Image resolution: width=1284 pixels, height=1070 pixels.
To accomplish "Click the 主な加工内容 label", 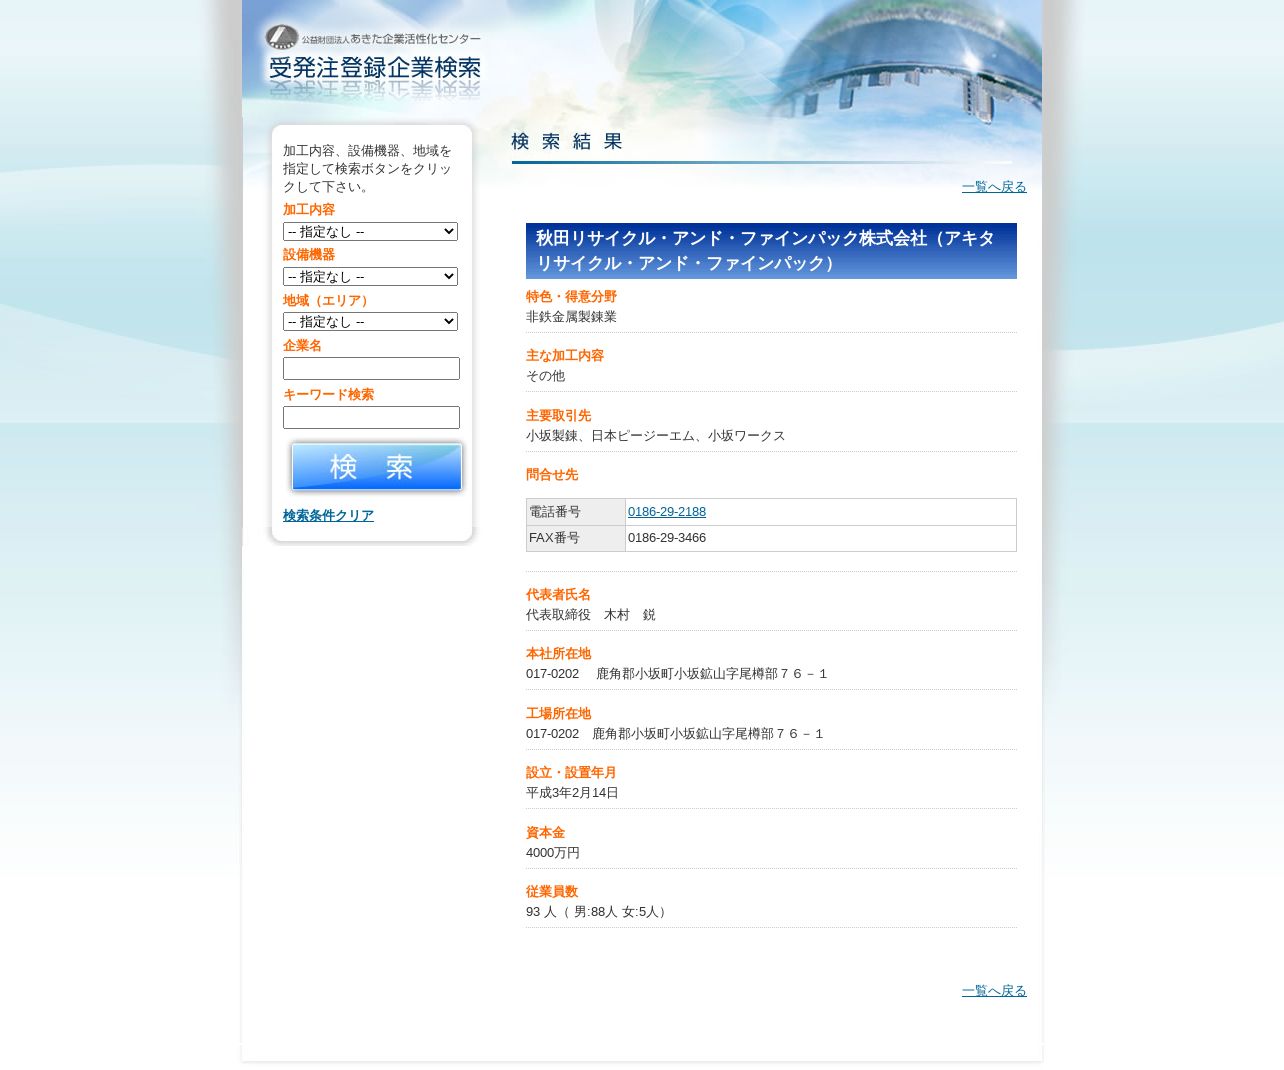I will pos(565,356).
